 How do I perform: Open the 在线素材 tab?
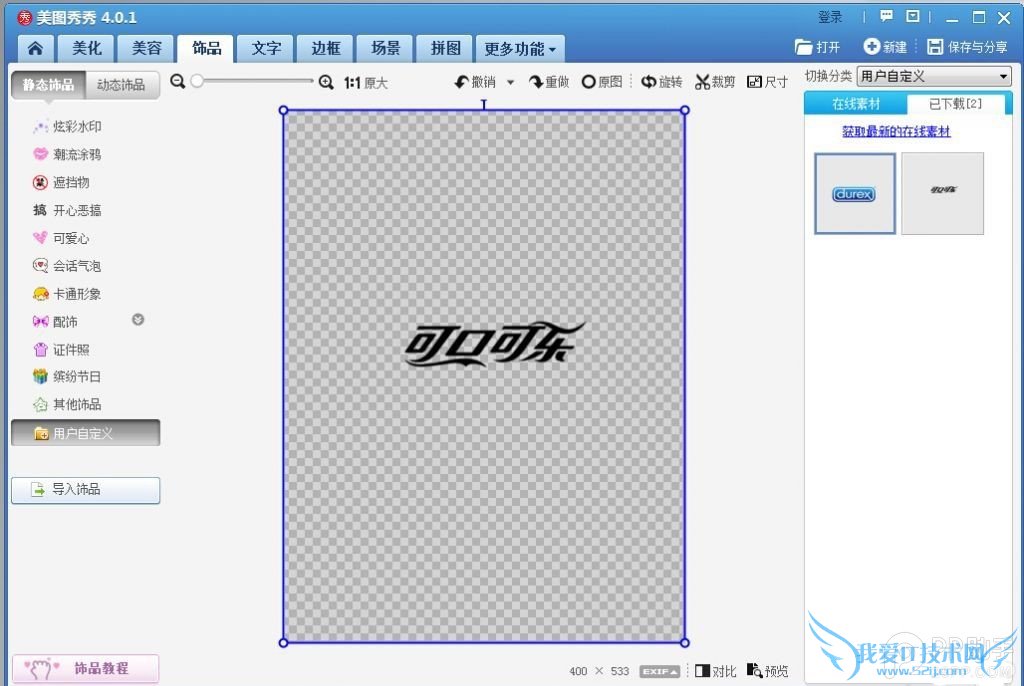[856, 104]
